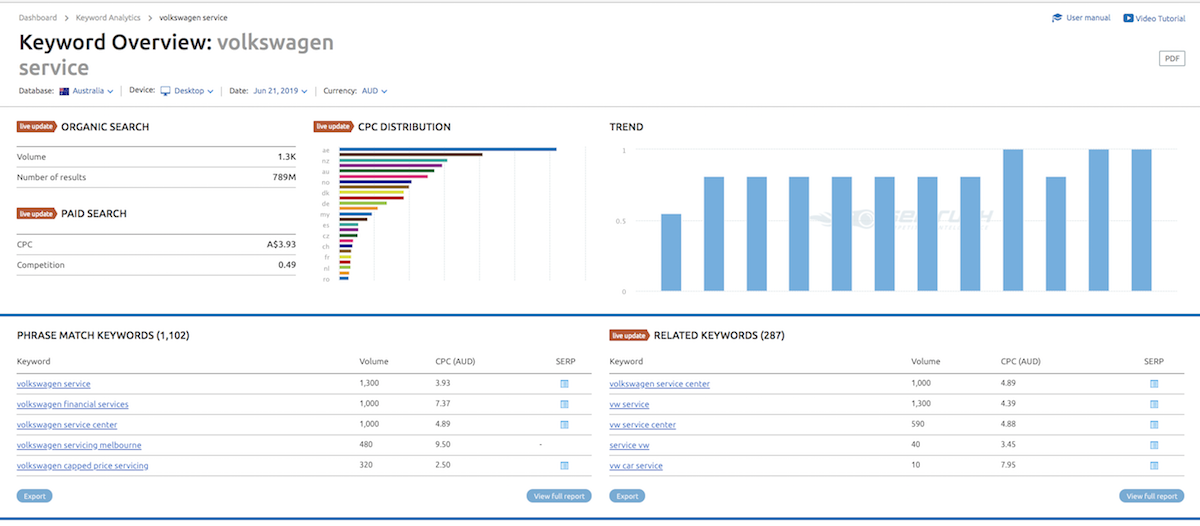Open service vw keyword link
The height and width of the screenshot is (526, 1200).
coord(630,445)
